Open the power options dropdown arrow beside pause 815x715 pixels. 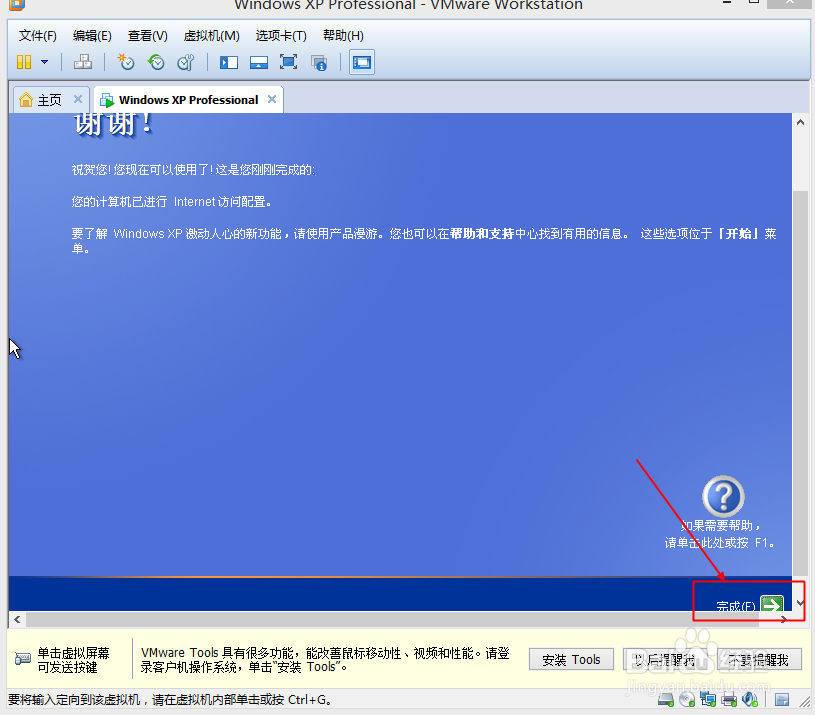pos(45,62)
